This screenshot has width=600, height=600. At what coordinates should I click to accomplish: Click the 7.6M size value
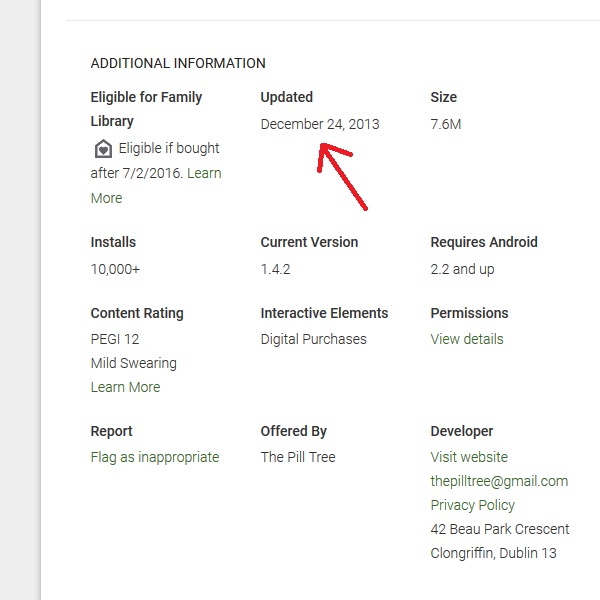click(x=446, y=124)
